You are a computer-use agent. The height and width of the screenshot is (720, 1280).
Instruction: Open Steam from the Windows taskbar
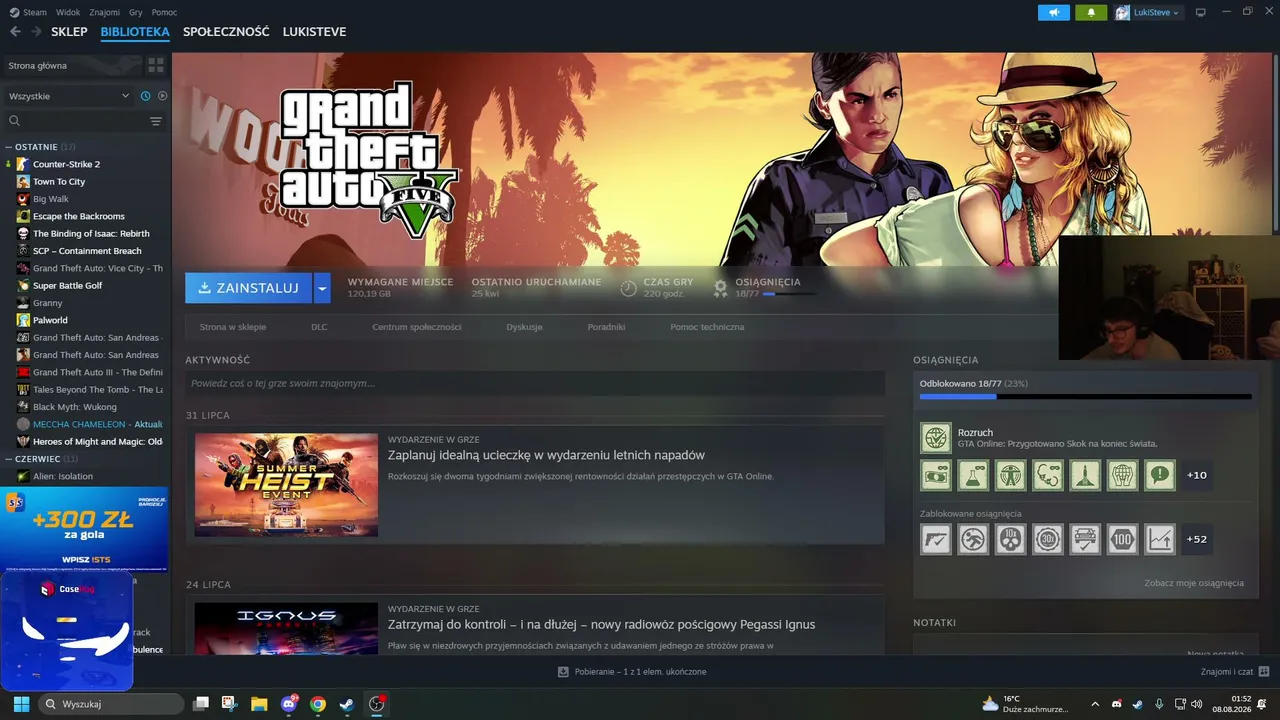(346, 704)
